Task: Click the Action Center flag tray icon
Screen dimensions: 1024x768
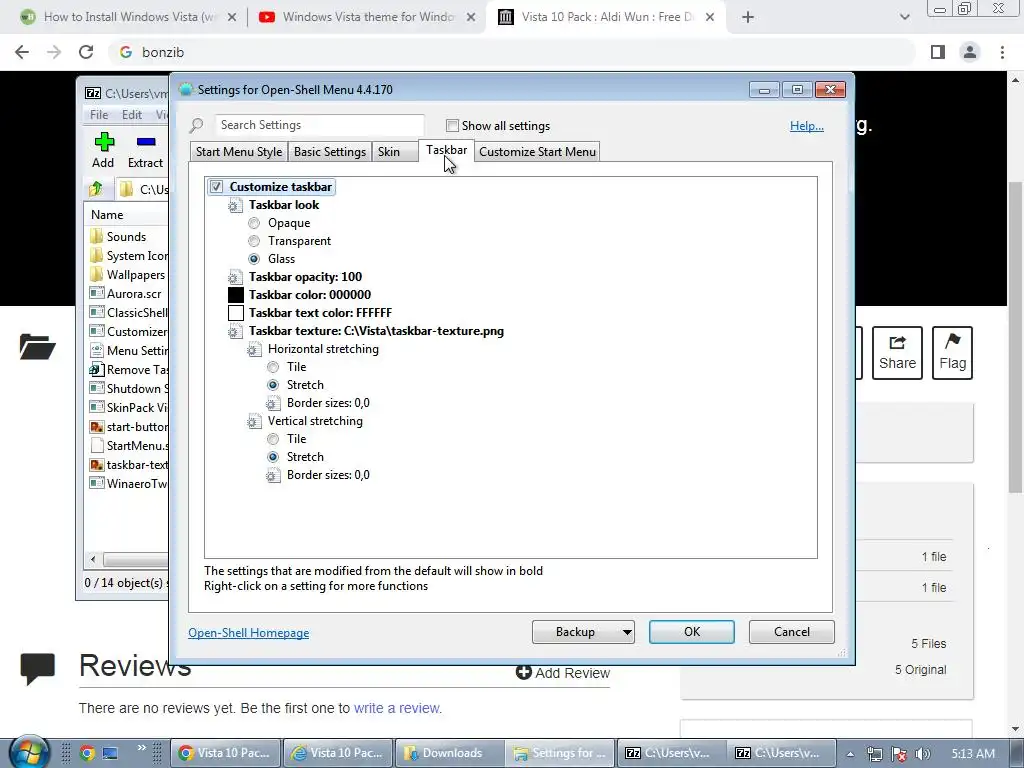Action: point(899,754)
